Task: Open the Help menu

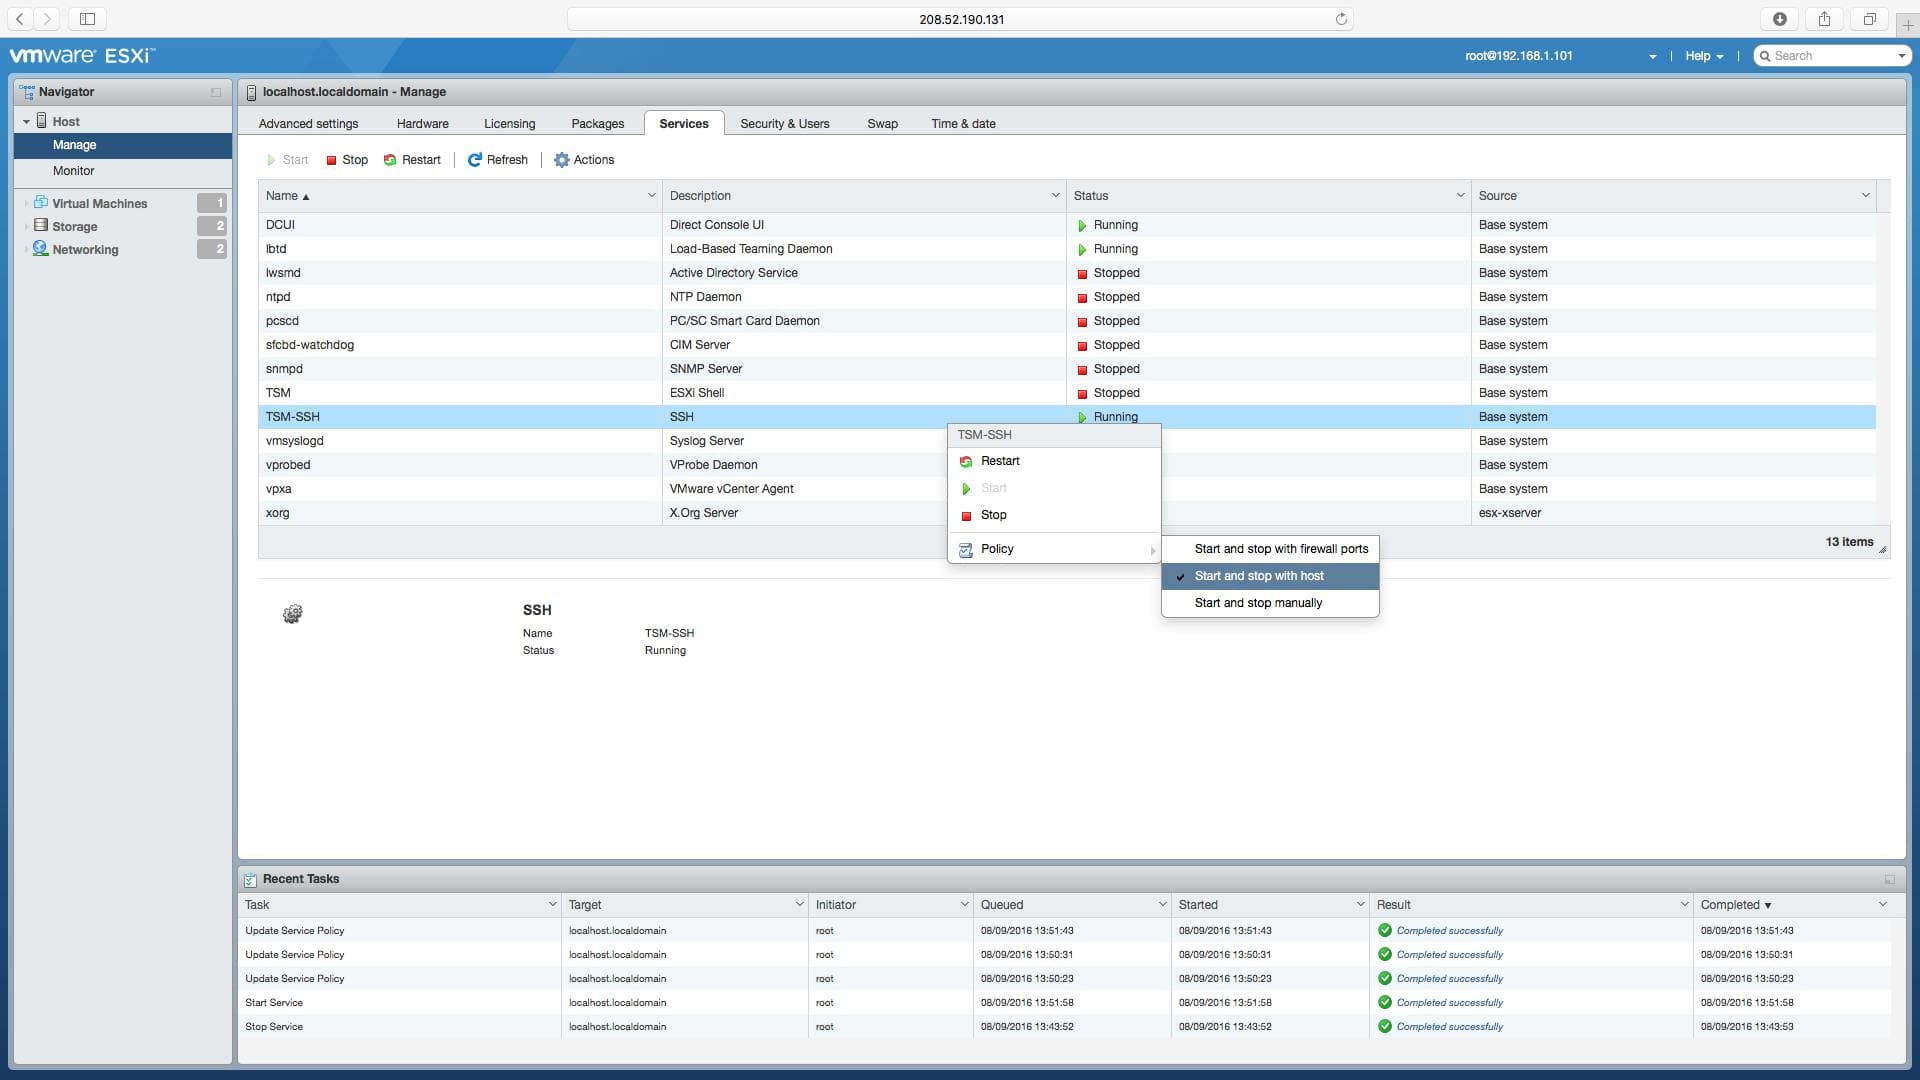Action: [x=1701, y=55]
